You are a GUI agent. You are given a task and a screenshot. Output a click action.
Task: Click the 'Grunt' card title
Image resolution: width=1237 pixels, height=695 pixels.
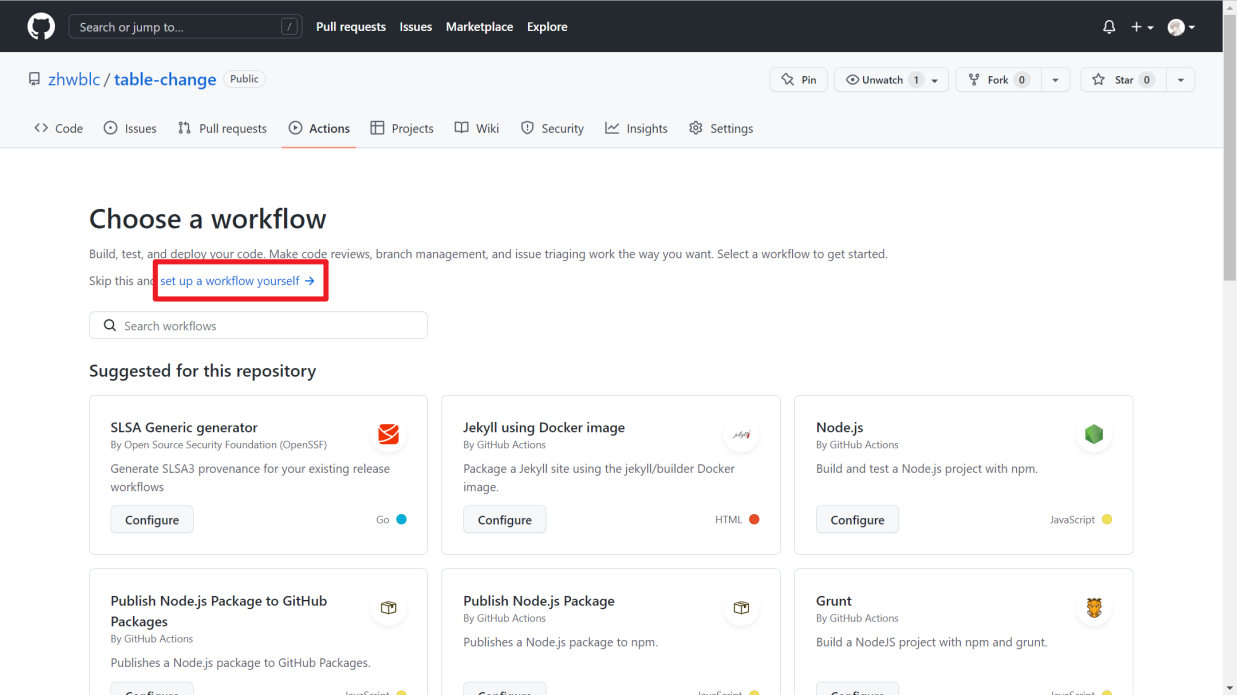point(834,601)
